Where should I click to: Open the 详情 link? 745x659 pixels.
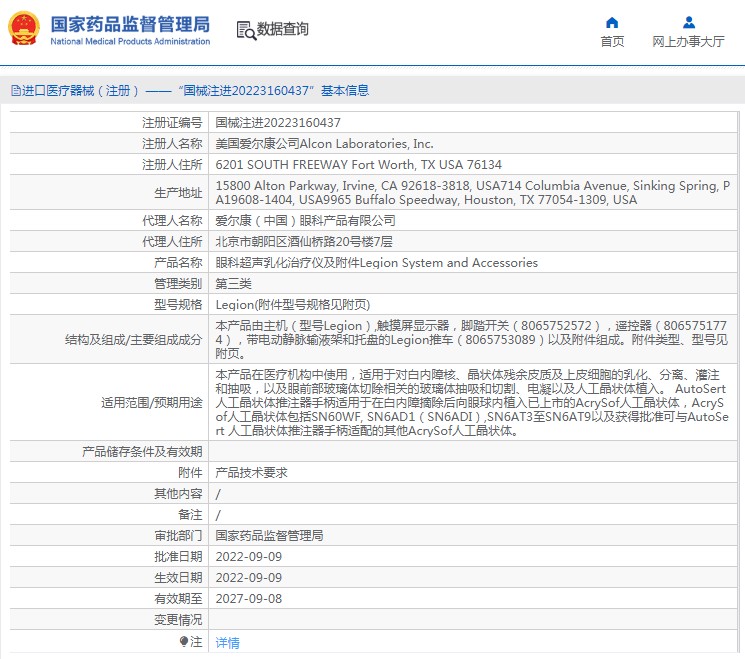point(228,643)
